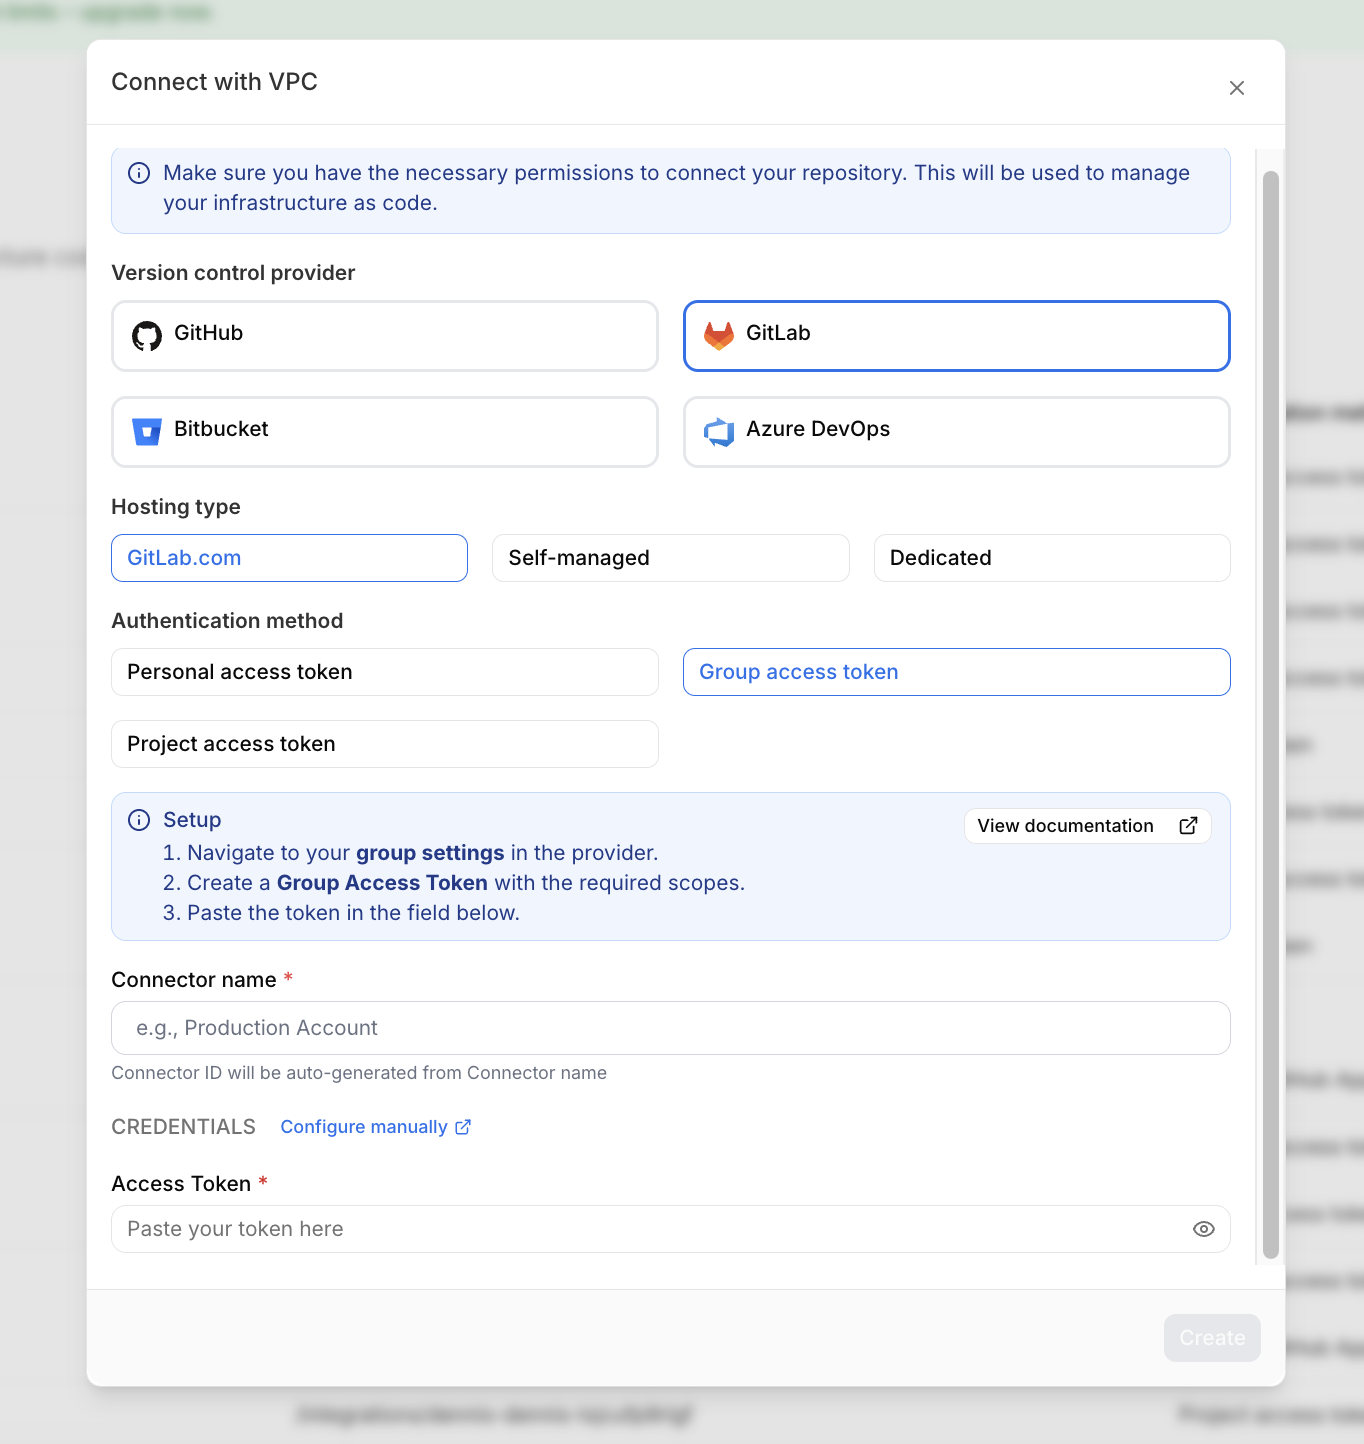The image size is (1364, 1444).
Task: Click the Setup info icon
Action: (139, 820)
